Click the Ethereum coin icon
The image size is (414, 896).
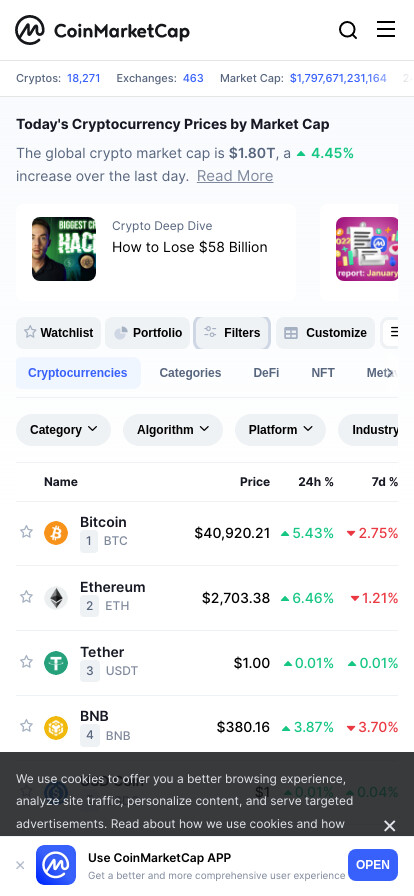click(x=56, y=598)
